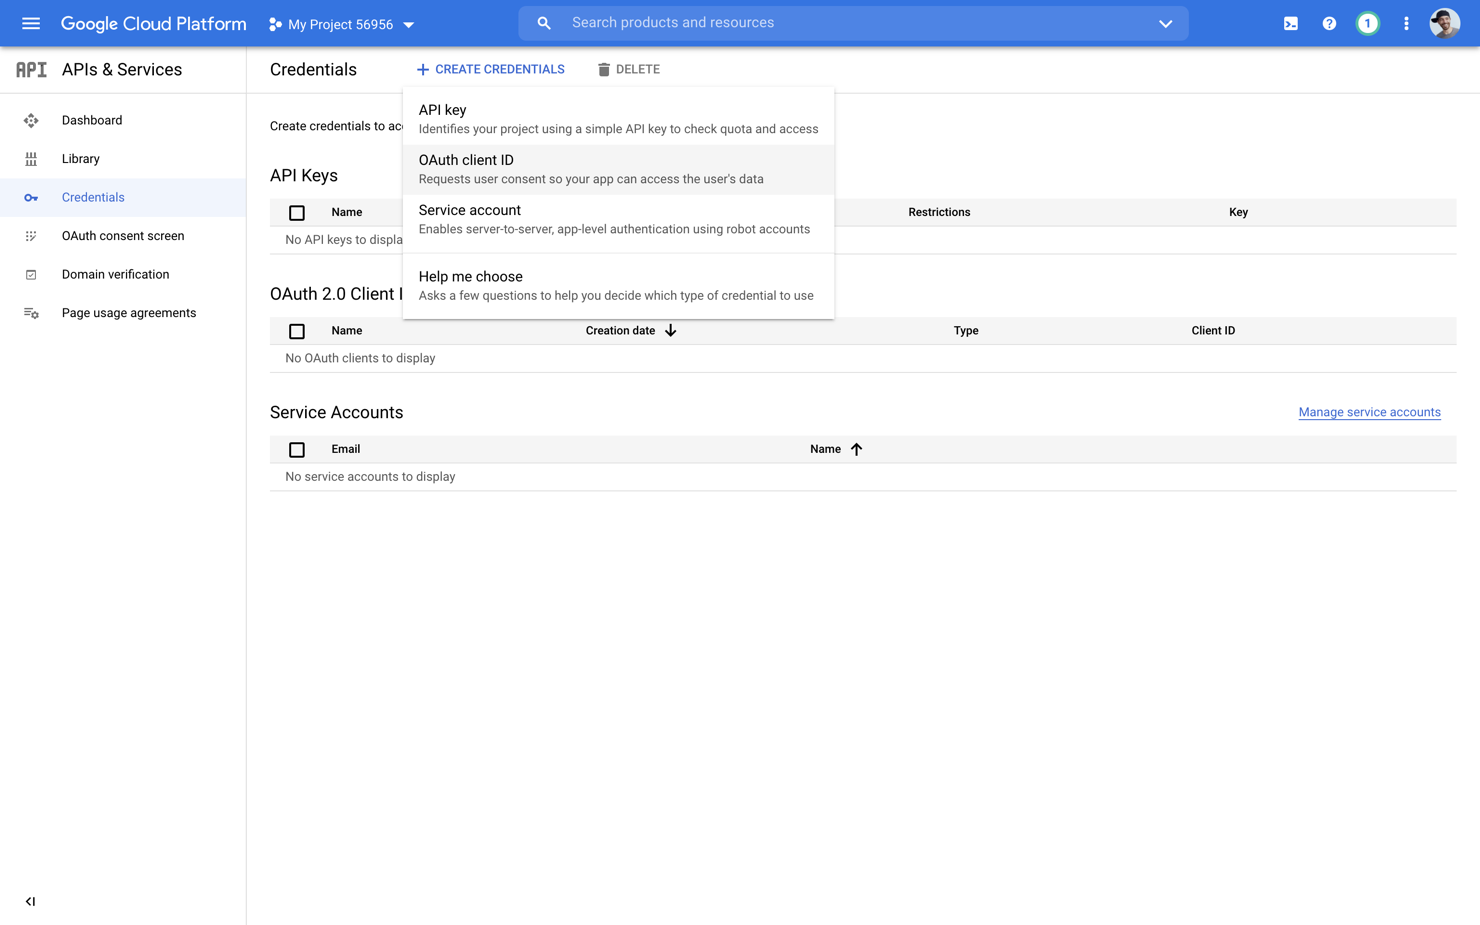The width and height of the screenshot is (1480, 925).
Task: Open the My Project 56956 project selector
Action: pos(340,23)
